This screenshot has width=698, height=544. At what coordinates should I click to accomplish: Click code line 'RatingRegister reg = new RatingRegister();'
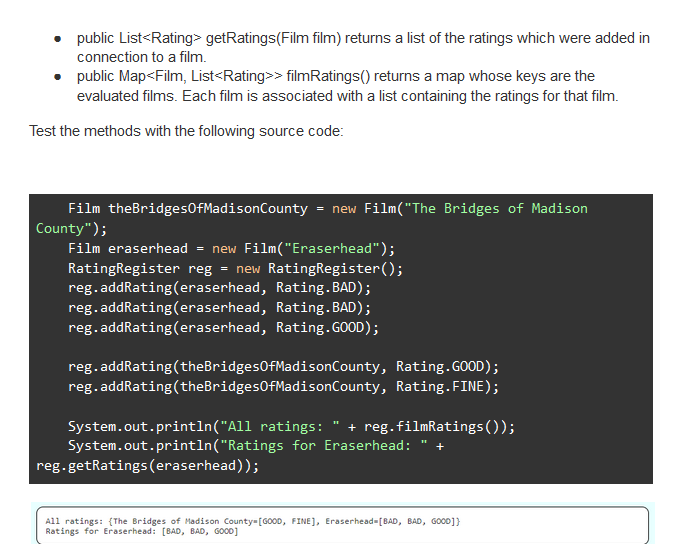(235, 268)
